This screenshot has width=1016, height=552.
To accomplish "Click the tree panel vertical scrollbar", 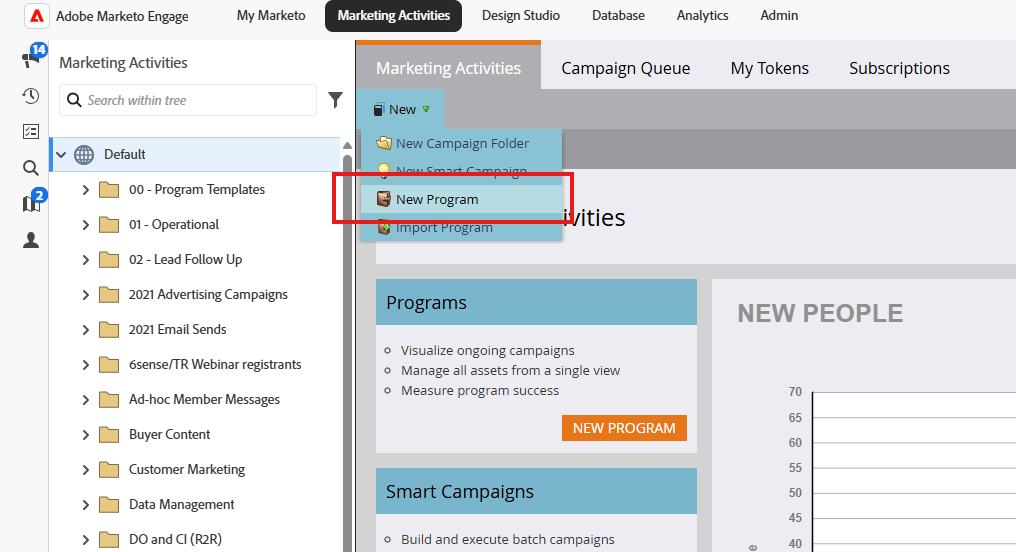I will [347, 353].
